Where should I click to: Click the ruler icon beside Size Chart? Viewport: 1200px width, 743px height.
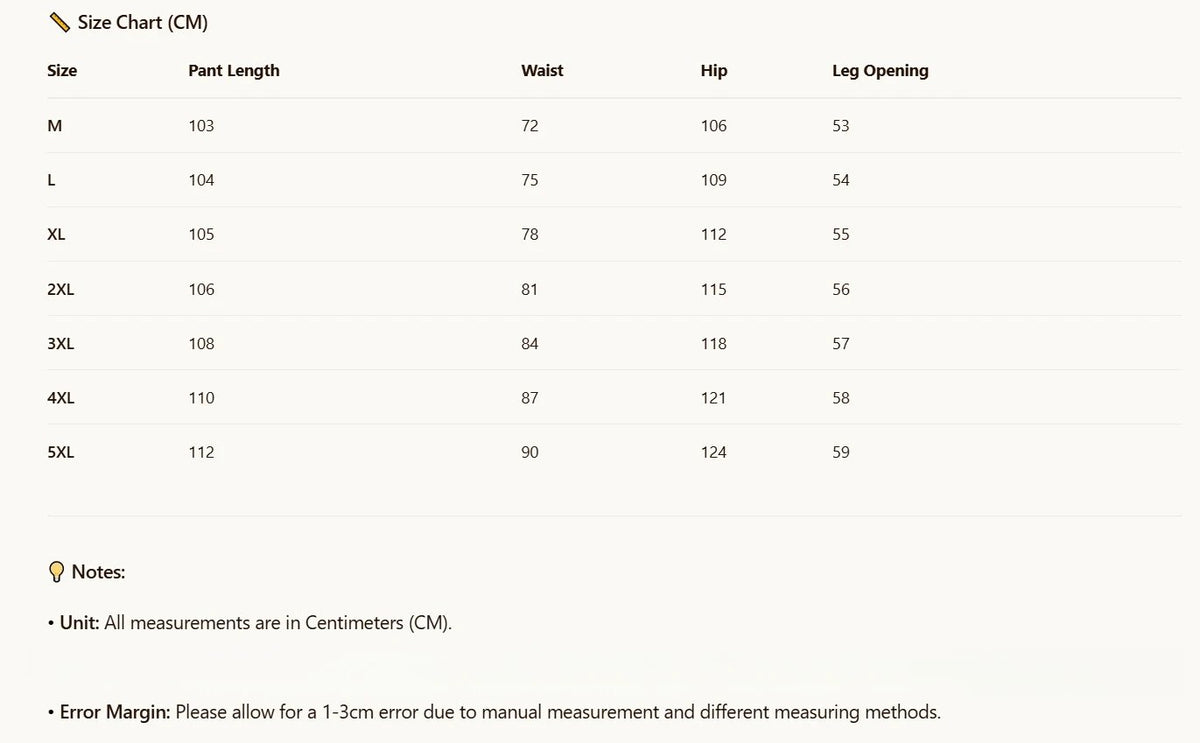(59, 22)
